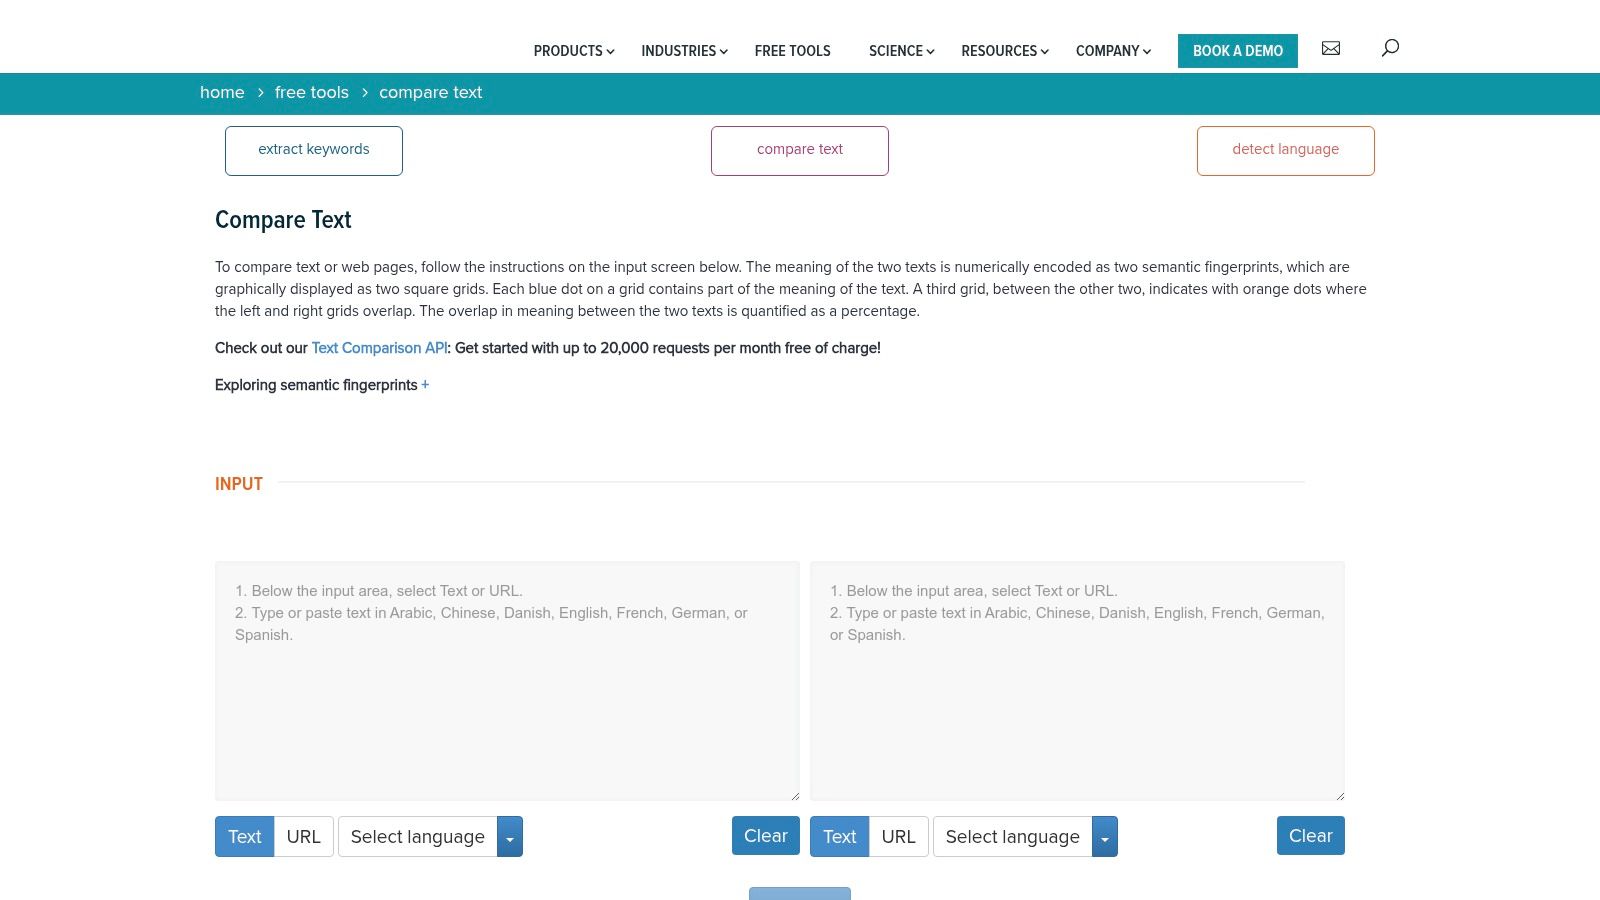This screenshot has width=1600, height=900.
Task: Open the site search
Action: (1390, 47)
